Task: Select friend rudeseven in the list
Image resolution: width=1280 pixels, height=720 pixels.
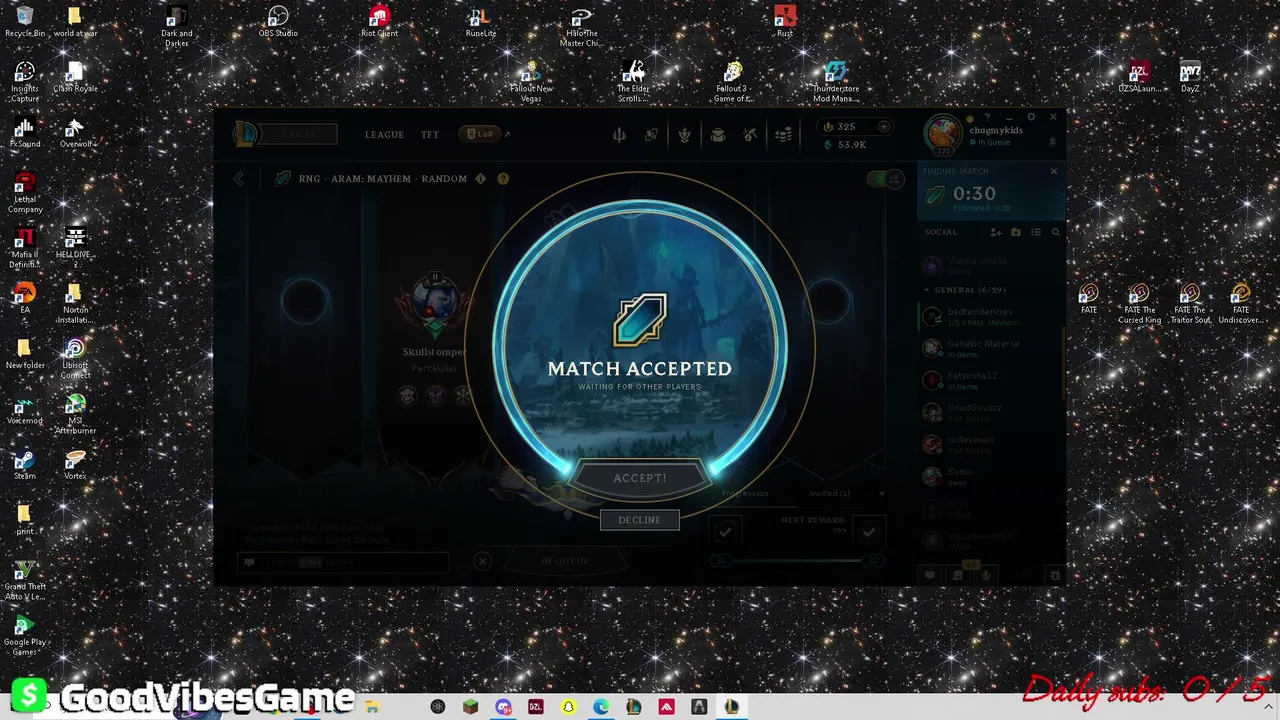Action: (x=988, y=444)
